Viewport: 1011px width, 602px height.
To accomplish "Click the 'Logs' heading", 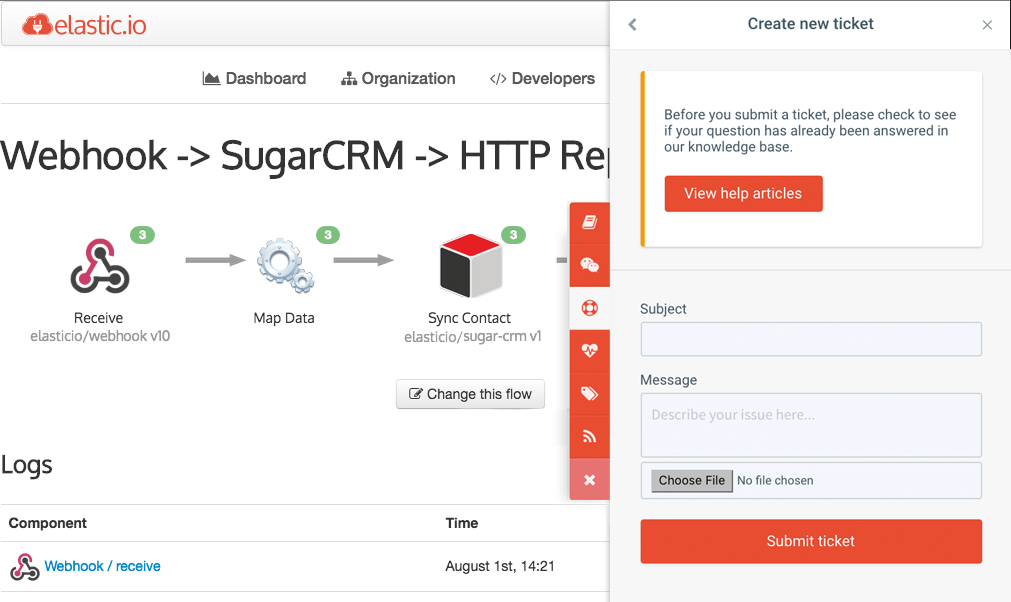I will (26, 465).
